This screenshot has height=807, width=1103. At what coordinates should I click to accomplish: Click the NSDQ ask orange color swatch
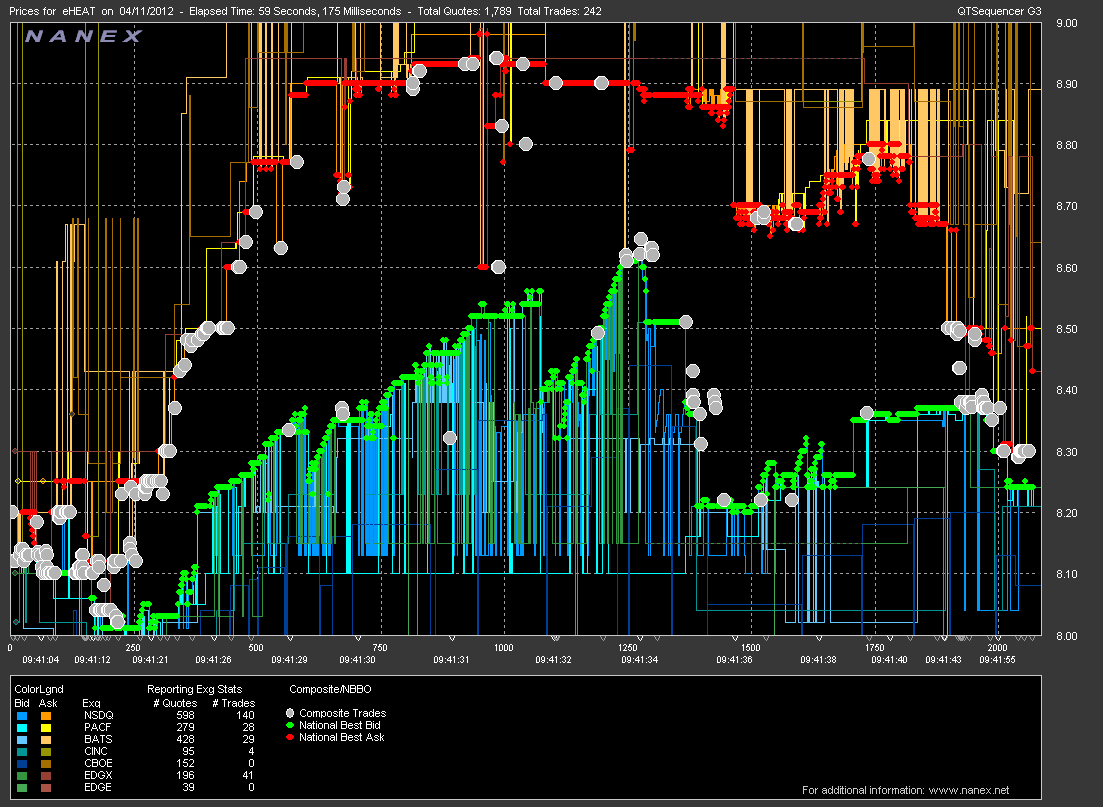coord(46,714)
